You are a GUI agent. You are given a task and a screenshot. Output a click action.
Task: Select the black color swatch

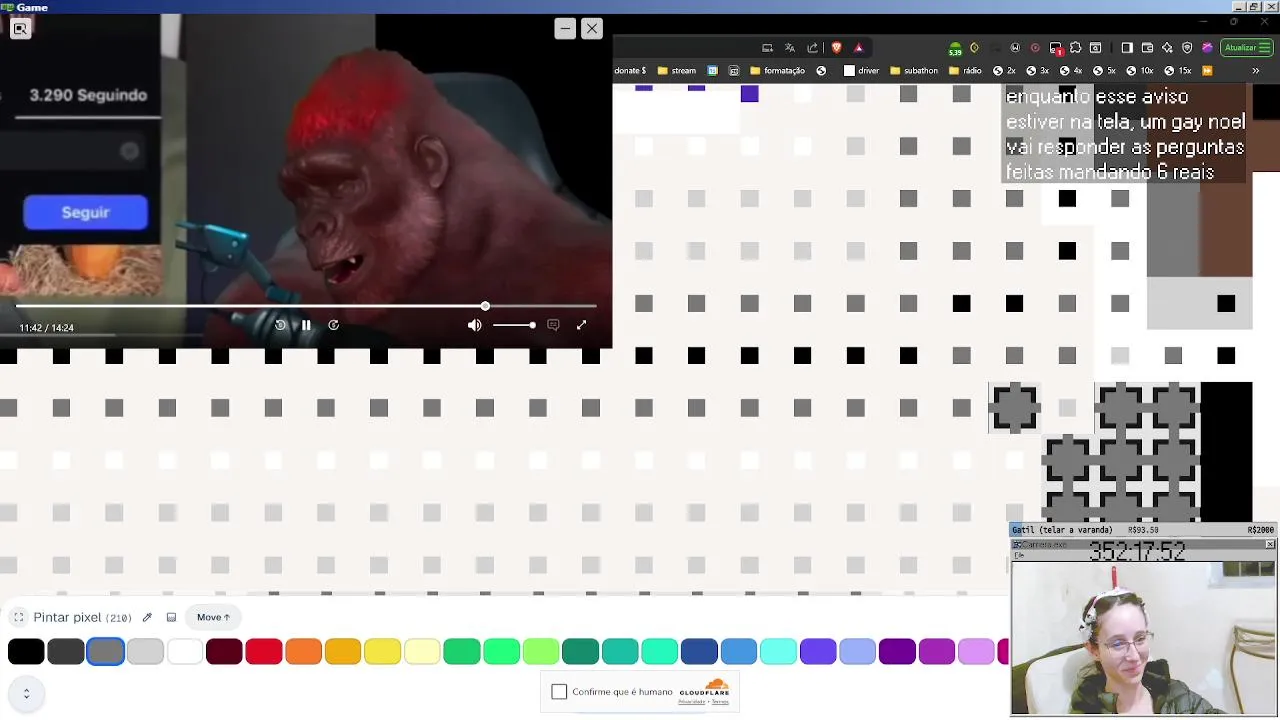[26, 652]
